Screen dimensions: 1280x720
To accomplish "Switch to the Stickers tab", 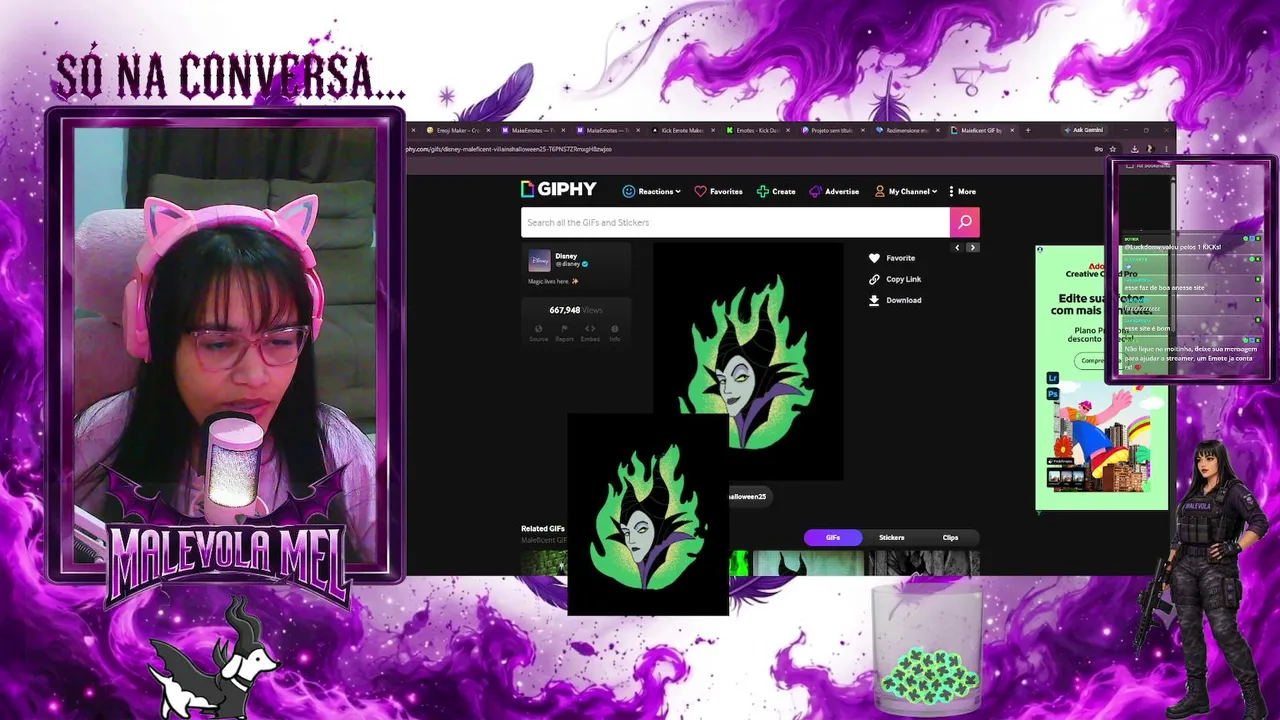I will pos(891,538).
